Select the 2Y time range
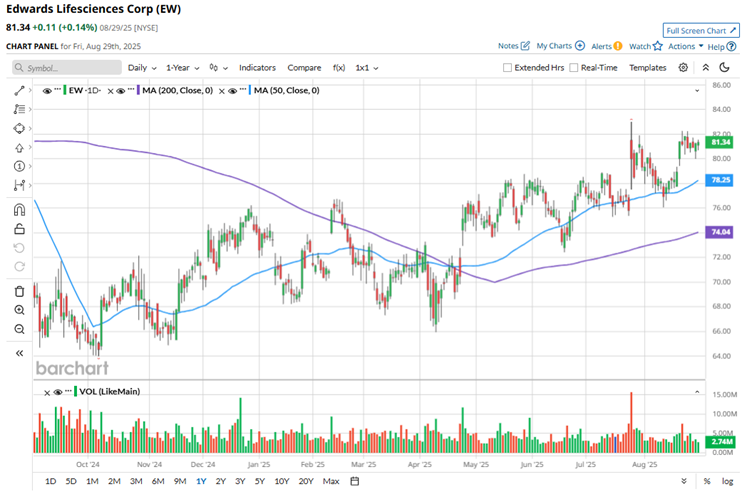The width and height of the screenshot is (752, 504). tap(221, 481)
